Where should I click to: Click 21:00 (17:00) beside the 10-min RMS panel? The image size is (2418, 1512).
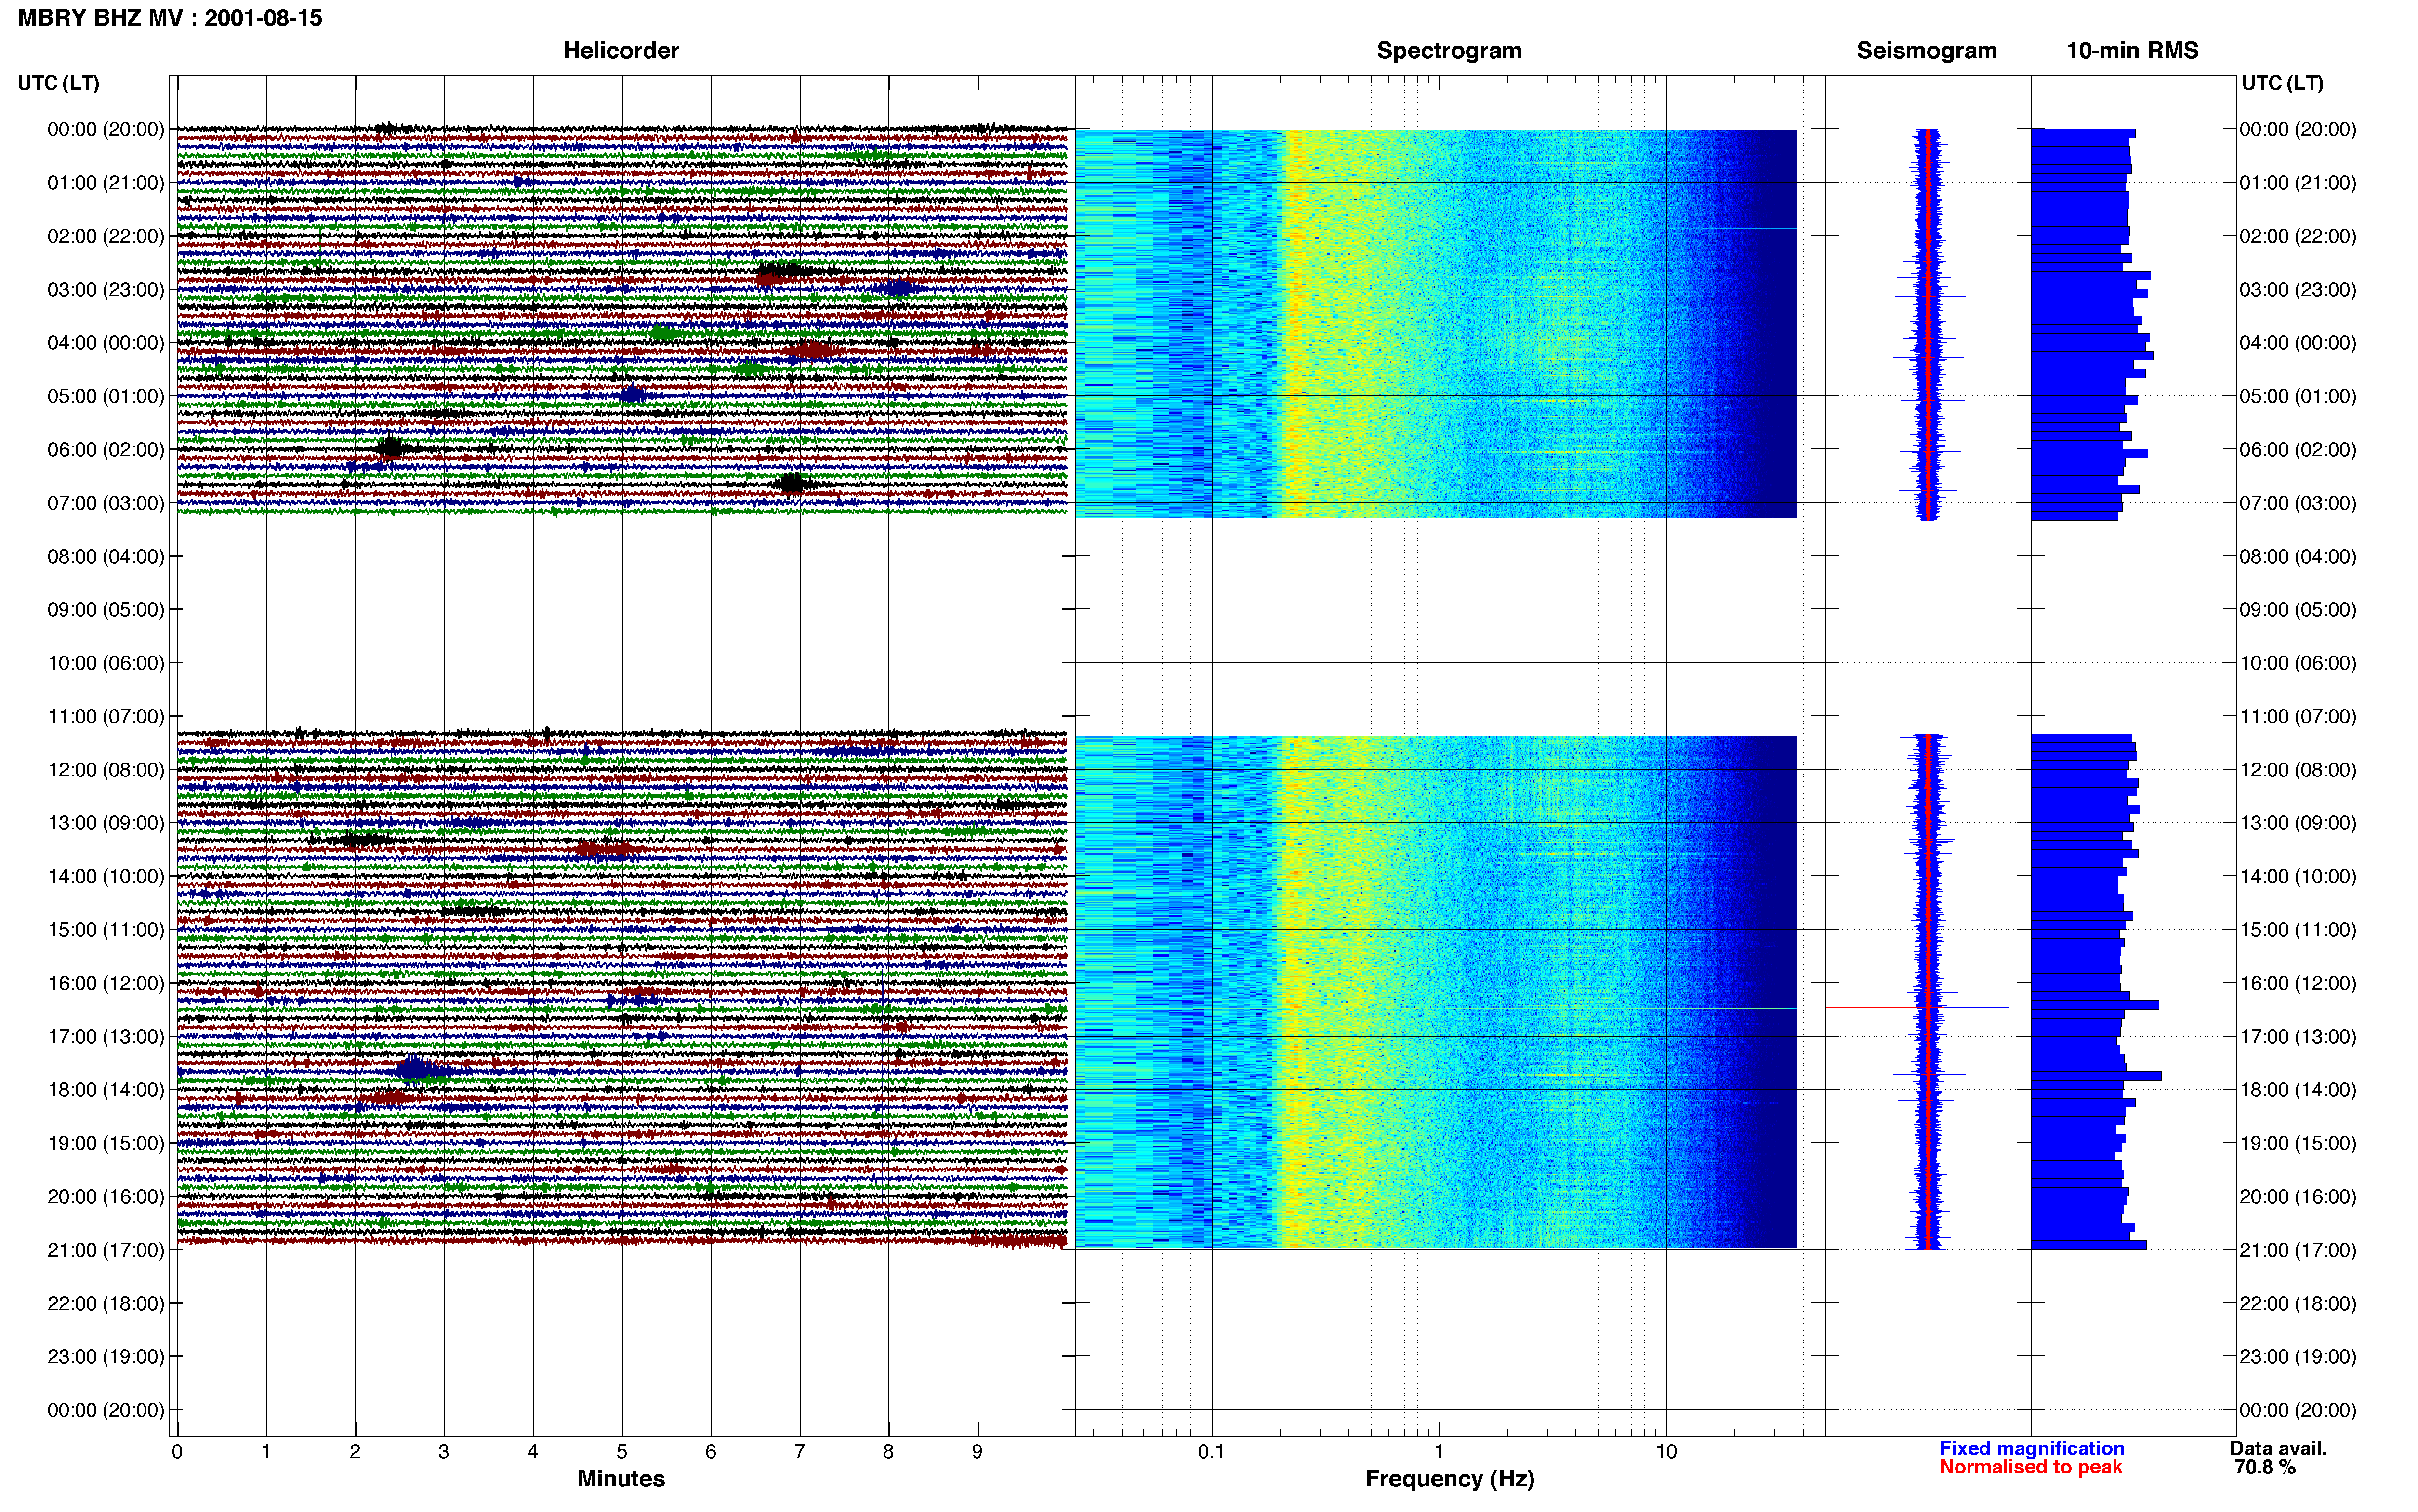coord(2298,1250)
